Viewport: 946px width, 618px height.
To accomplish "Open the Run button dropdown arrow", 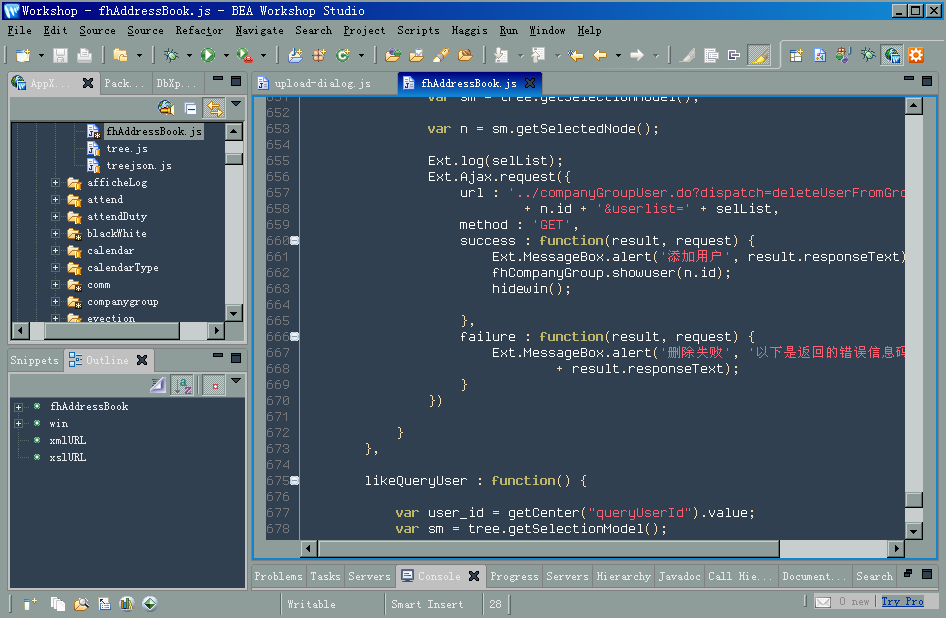I will [226, 56].
